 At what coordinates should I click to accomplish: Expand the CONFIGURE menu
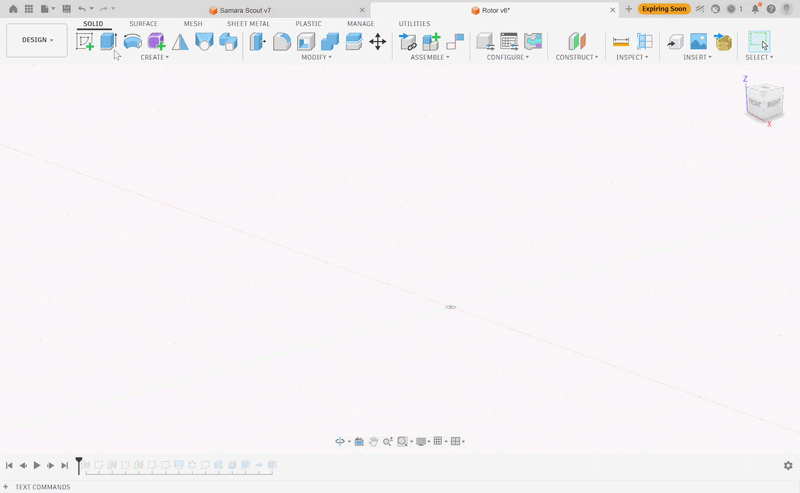click(508, 57)
